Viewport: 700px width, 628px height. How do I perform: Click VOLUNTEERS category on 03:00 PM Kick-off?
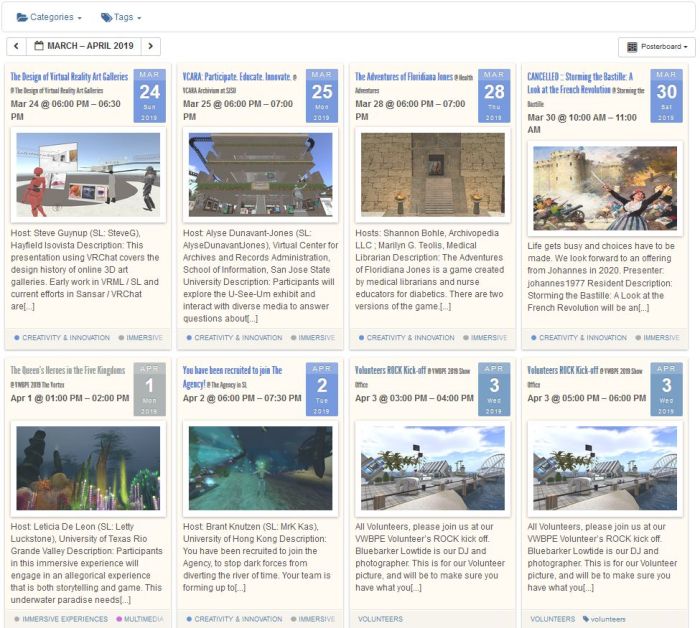tap(379, 619)
